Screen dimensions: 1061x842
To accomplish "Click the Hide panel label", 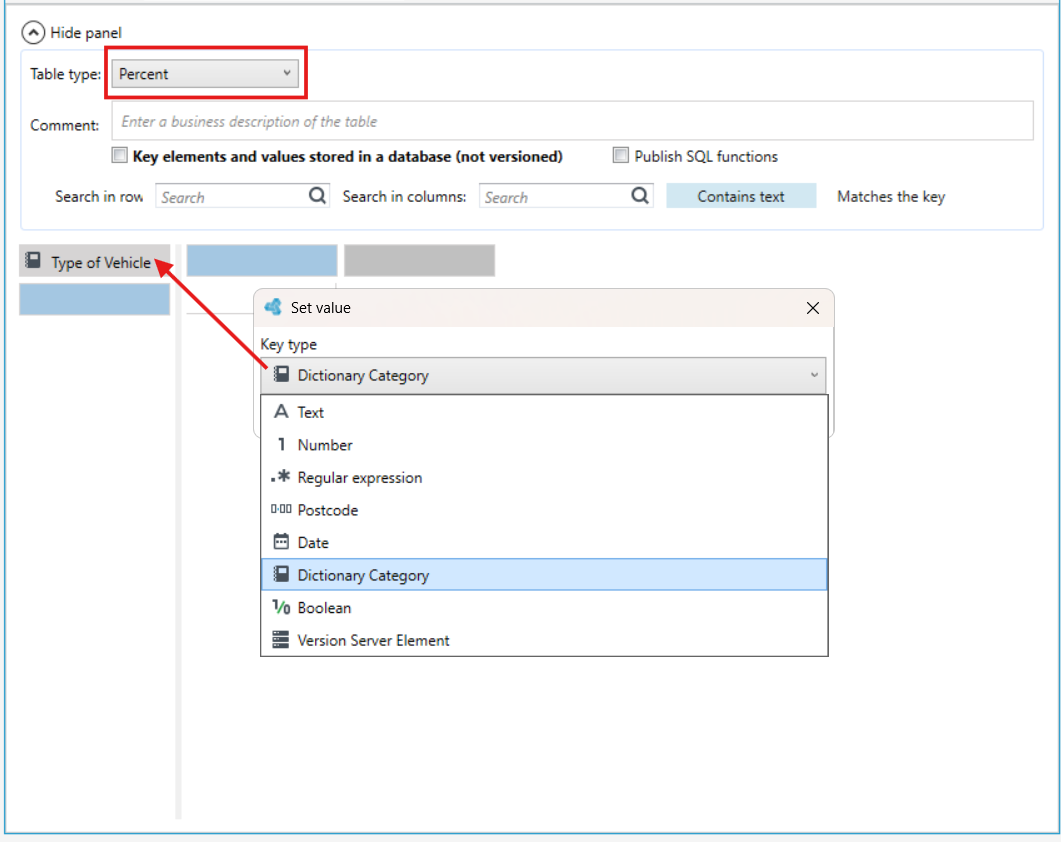I will (x=86, y=32).
